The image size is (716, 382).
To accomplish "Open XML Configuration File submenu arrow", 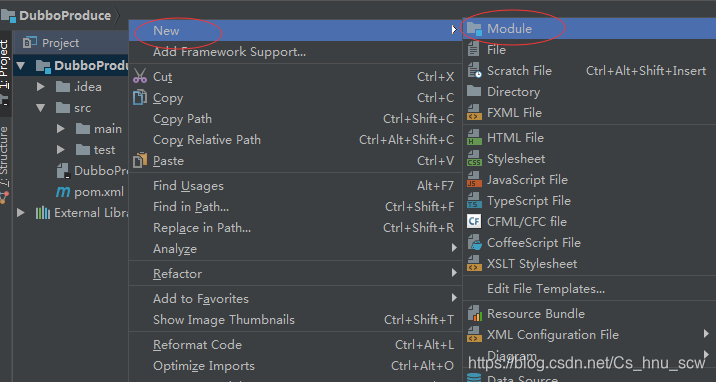I will (x=707, y=334).
